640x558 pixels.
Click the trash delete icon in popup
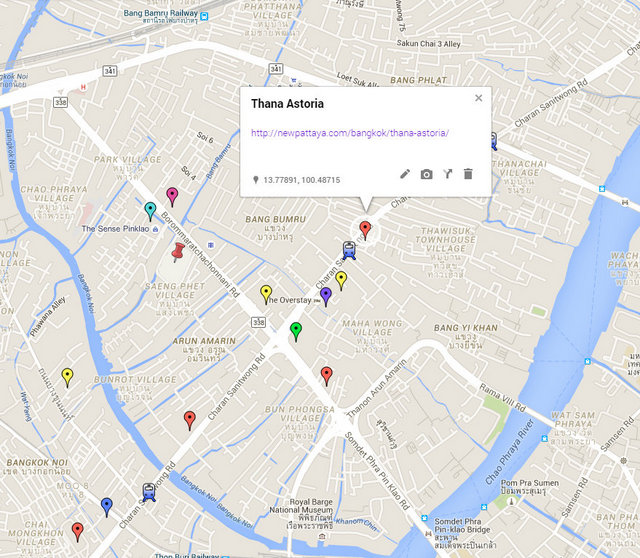468,174
